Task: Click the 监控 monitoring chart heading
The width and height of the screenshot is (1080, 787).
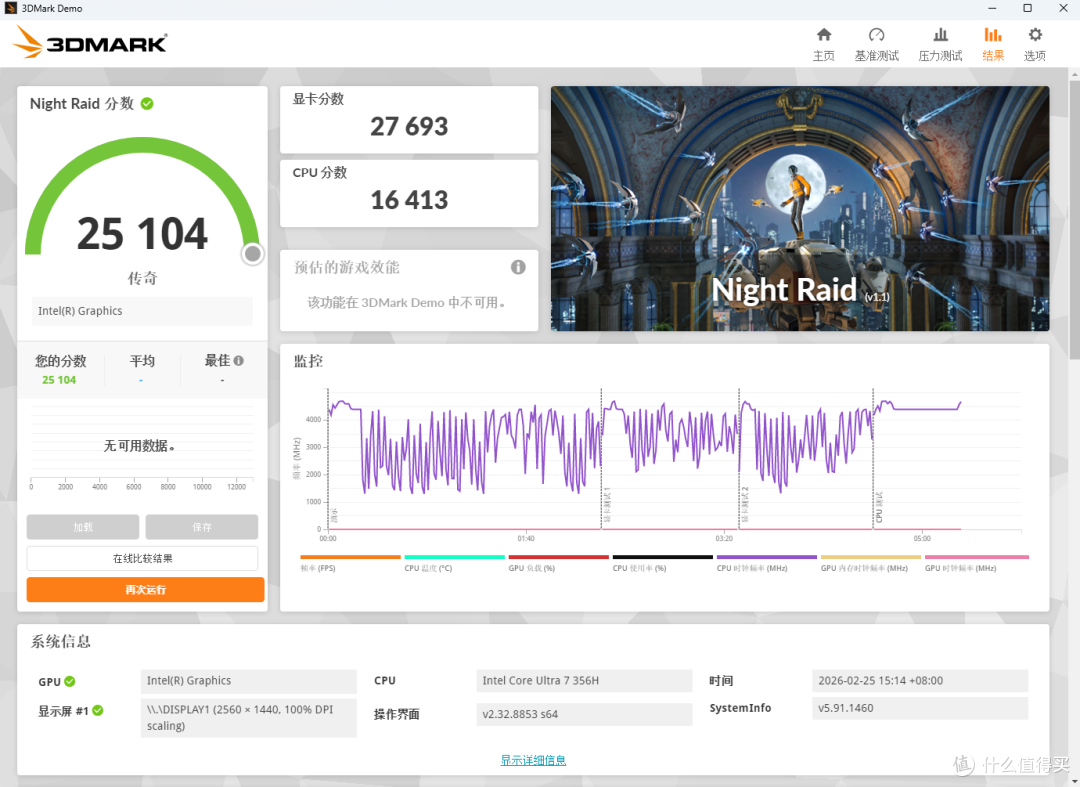Action: 308,361
